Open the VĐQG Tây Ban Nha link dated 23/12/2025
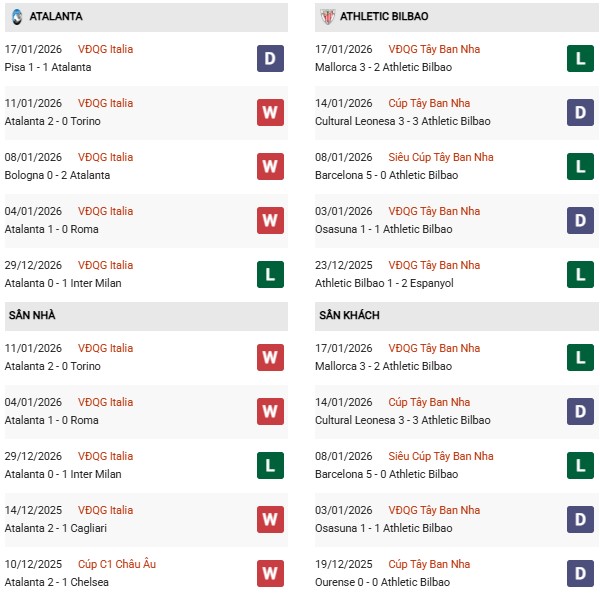Viewport: 600px width, 595px height. [436, 265]
